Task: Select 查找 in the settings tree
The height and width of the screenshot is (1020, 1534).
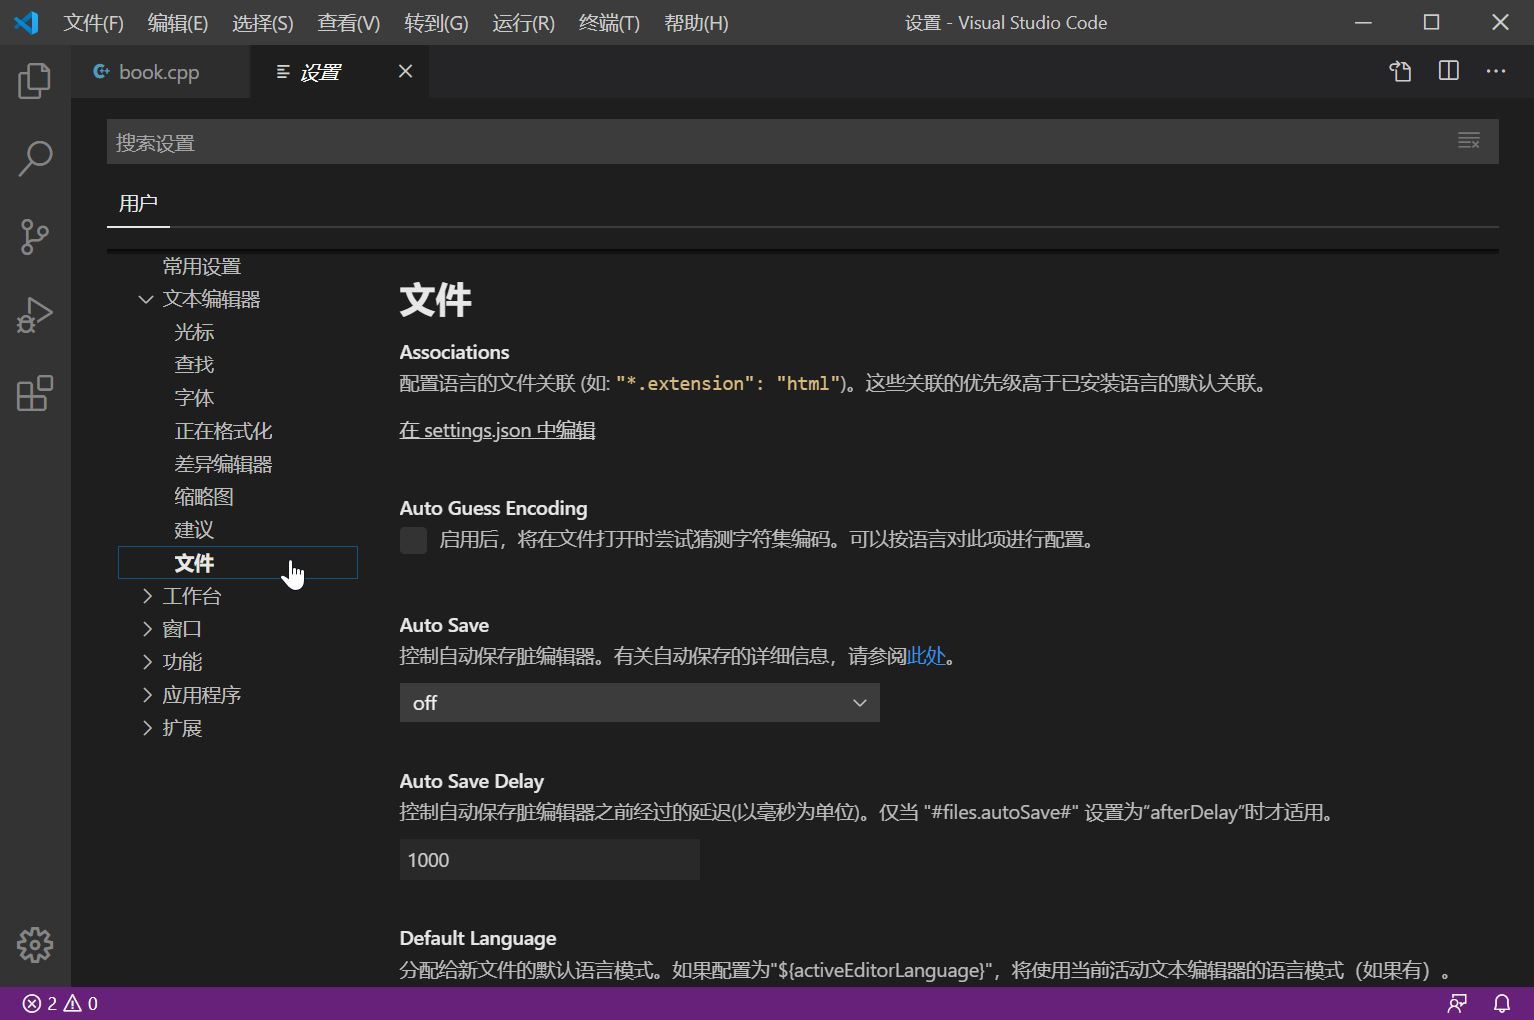Action: [x=194, y=365]
